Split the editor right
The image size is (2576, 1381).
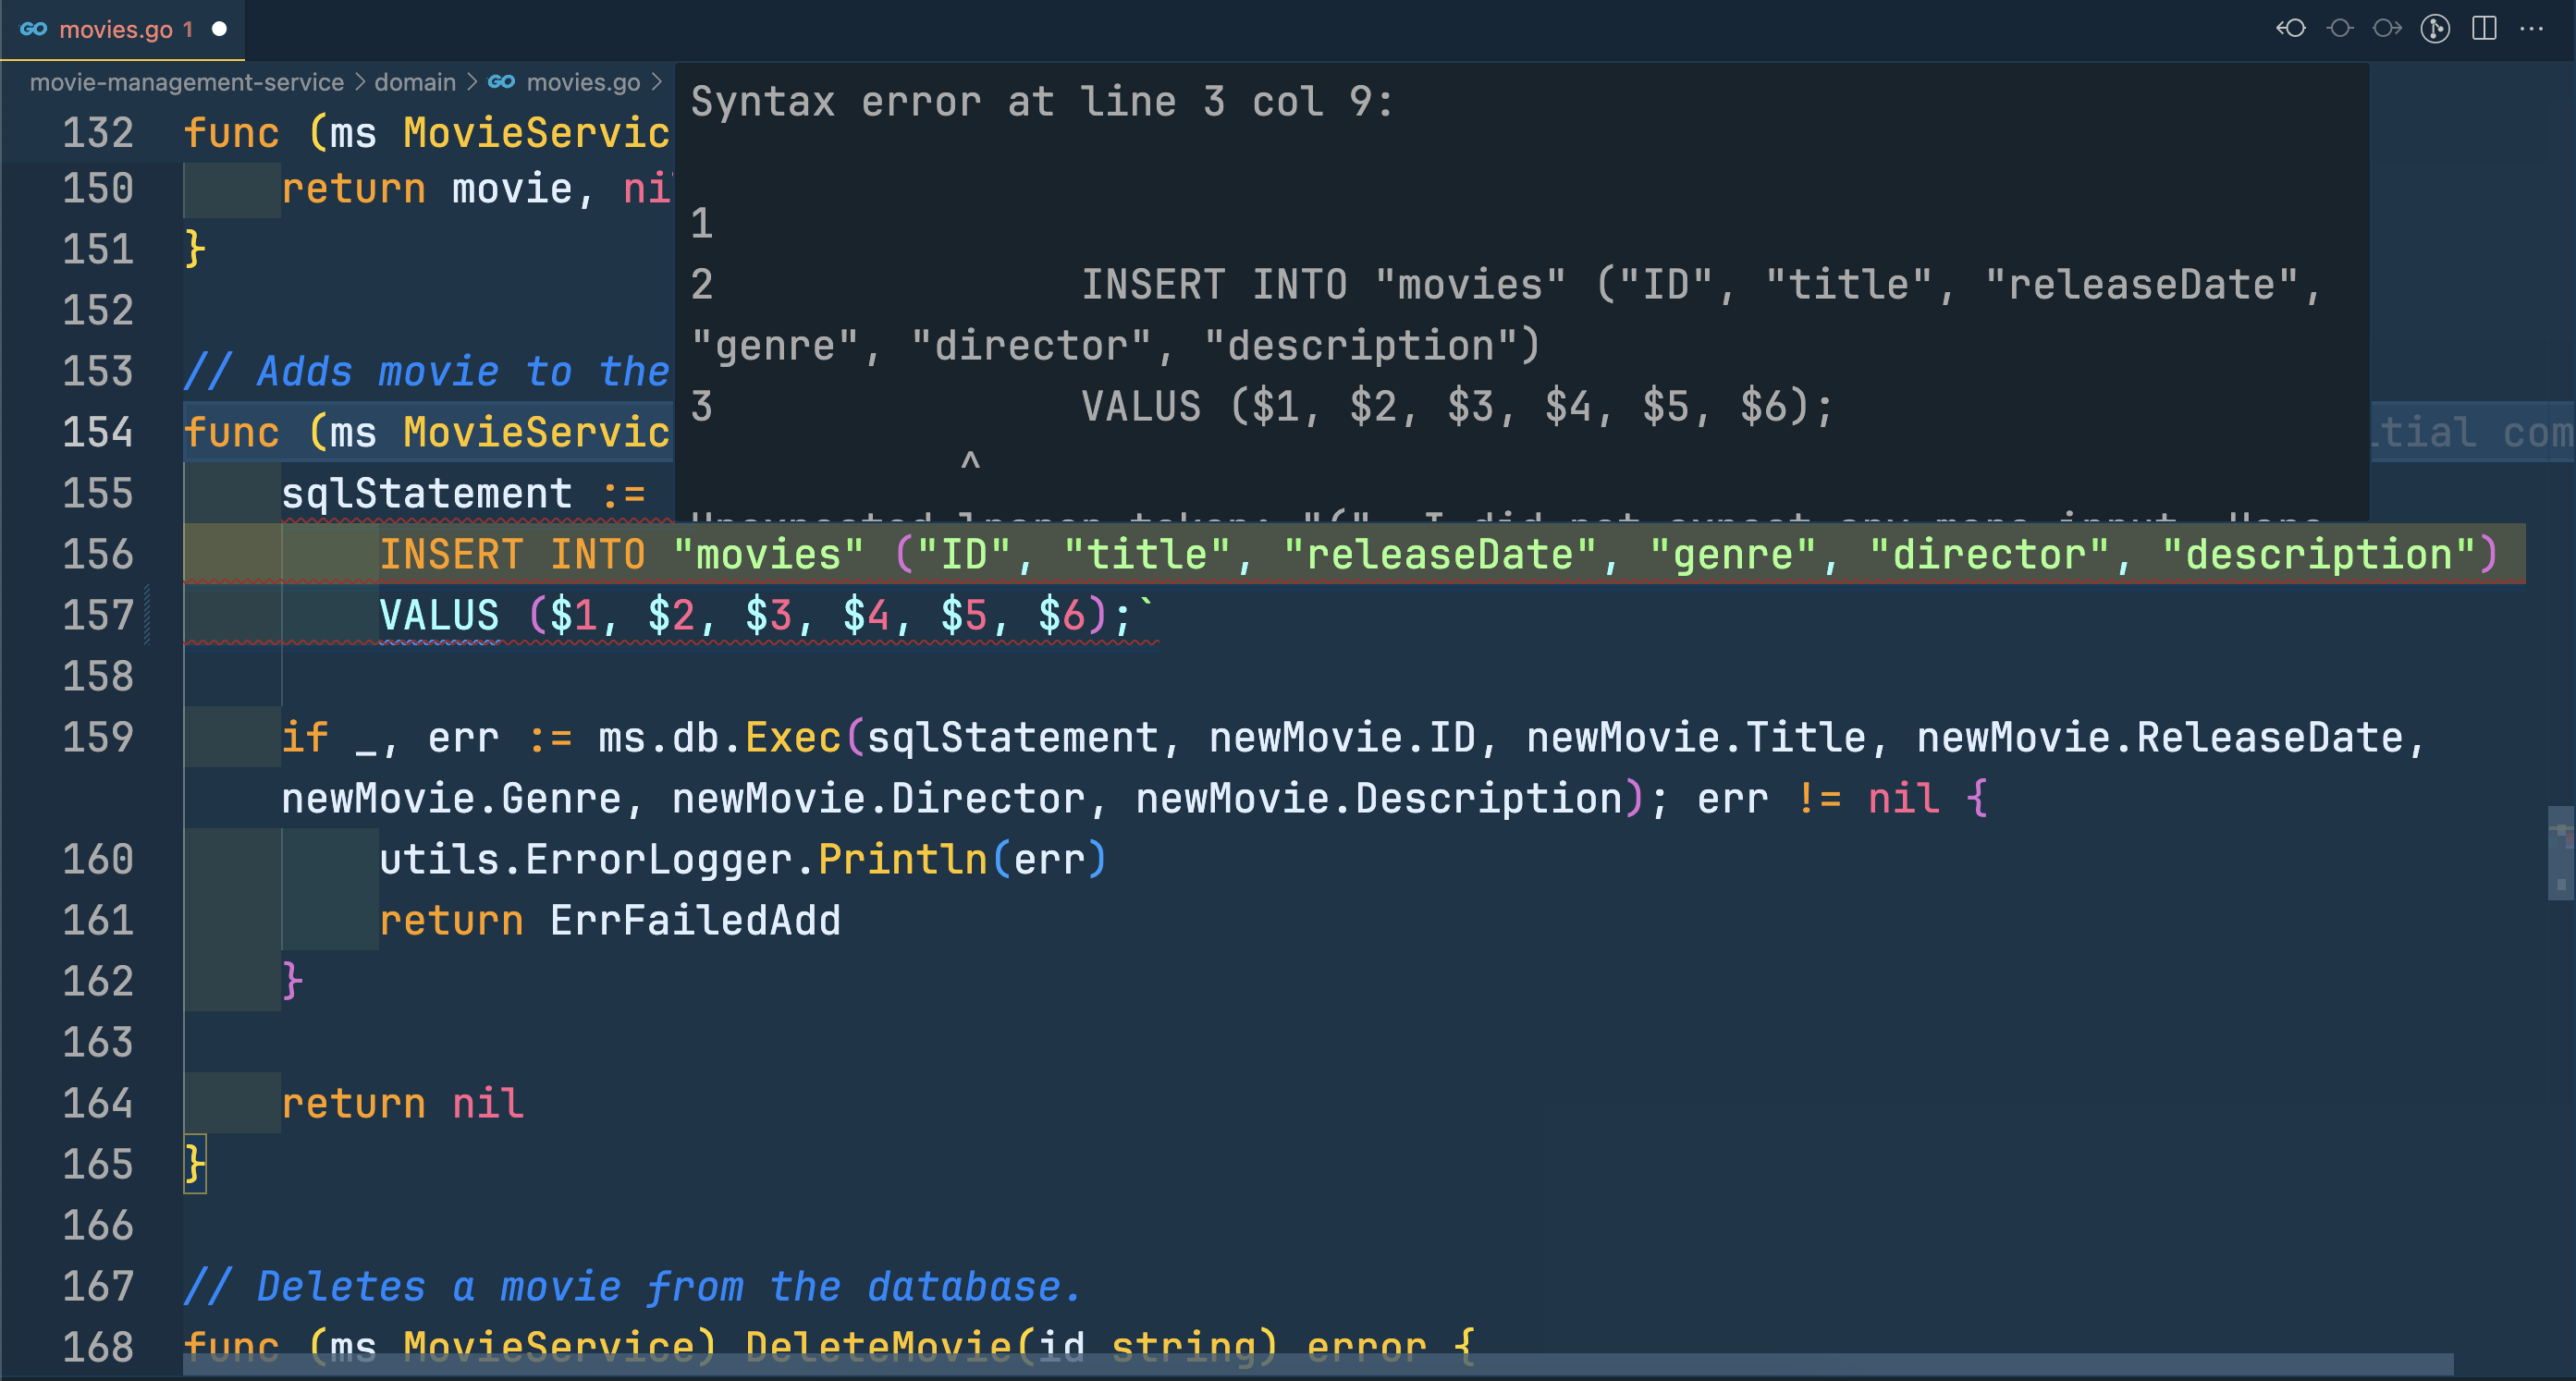click(2484, 28)
